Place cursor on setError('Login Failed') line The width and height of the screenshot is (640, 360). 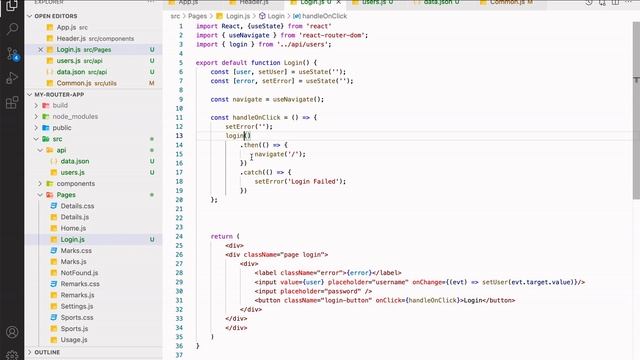pos(300,181)
